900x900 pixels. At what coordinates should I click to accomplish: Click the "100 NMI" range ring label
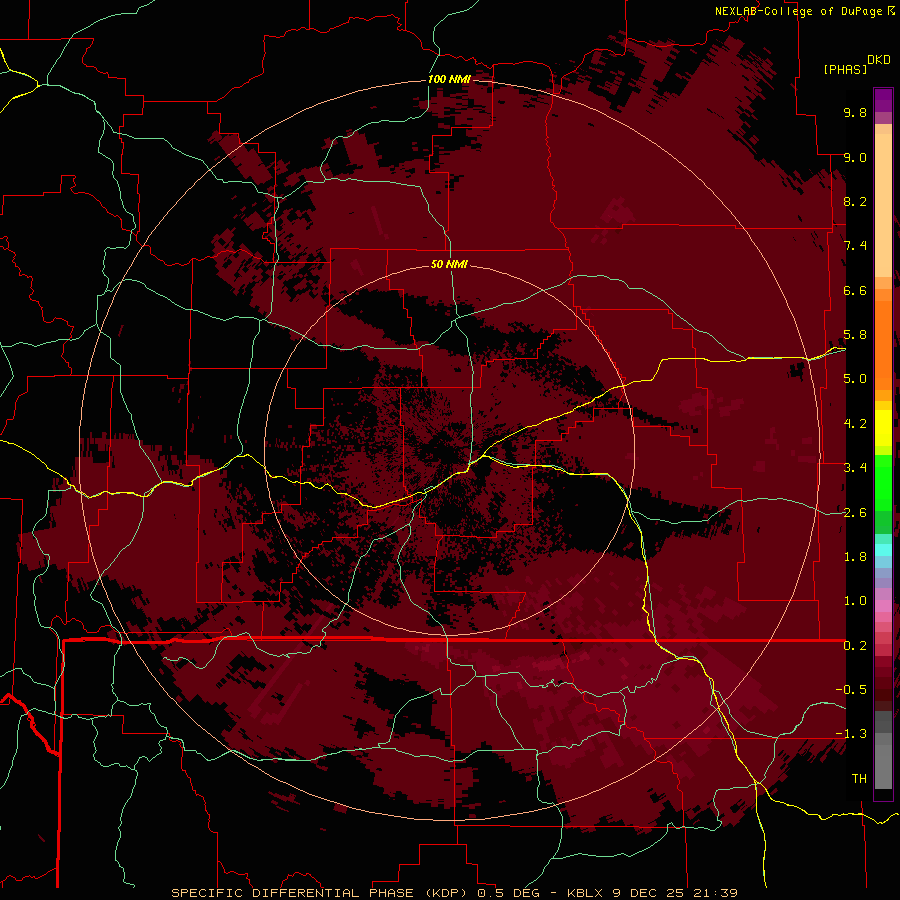pyautogui.click(x=449, y=79)
